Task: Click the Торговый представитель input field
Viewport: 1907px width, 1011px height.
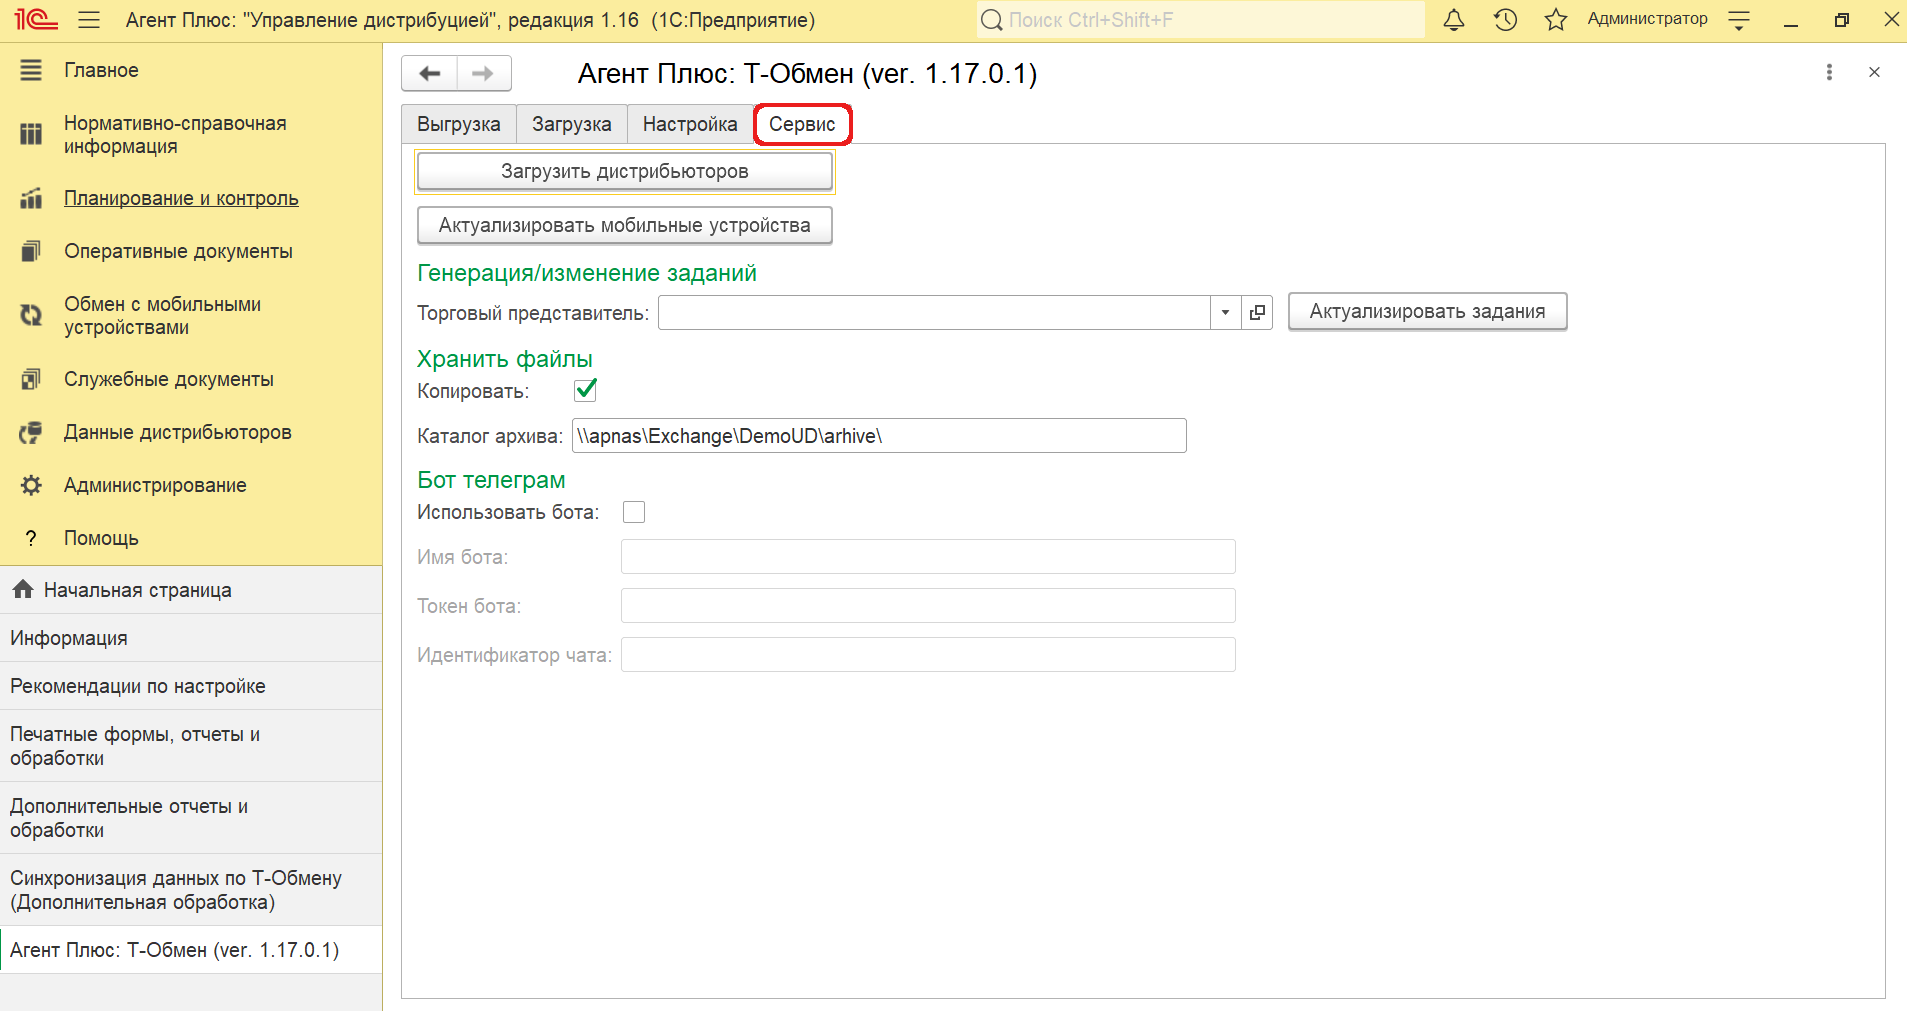Action: 934,312
